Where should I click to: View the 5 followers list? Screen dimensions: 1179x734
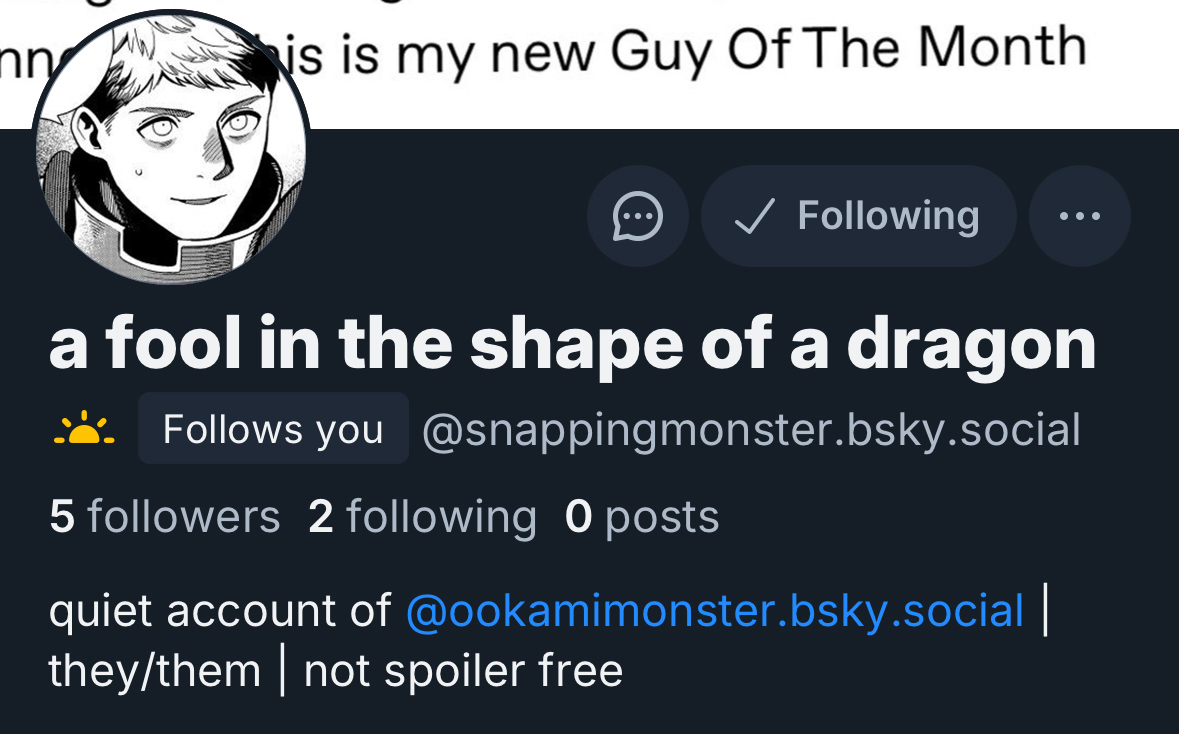coord(164,517)
